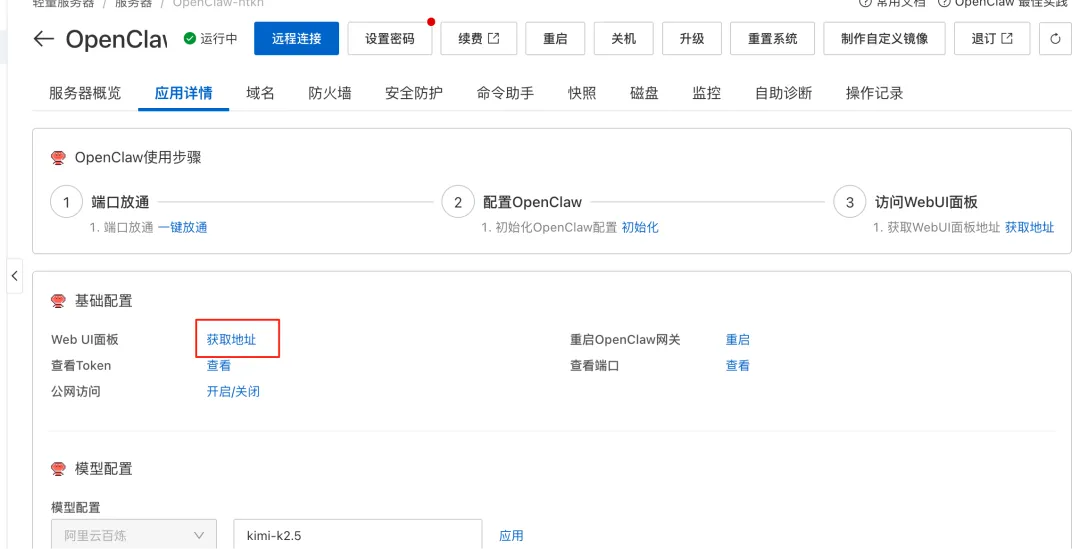The height and width of the screenshot is (549, 1080).
Task: Open the 阿里云百炼 provider dropdown
Action: [x=134, y=535]
